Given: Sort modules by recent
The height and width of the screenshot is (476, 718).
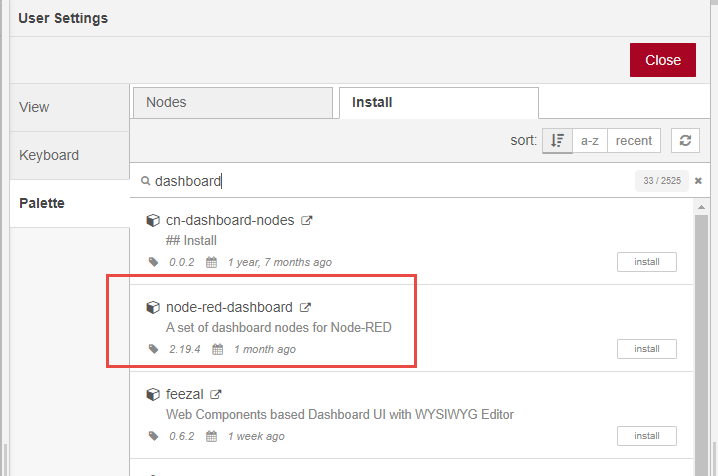Looking at the screenshot, I should point(634,141).
